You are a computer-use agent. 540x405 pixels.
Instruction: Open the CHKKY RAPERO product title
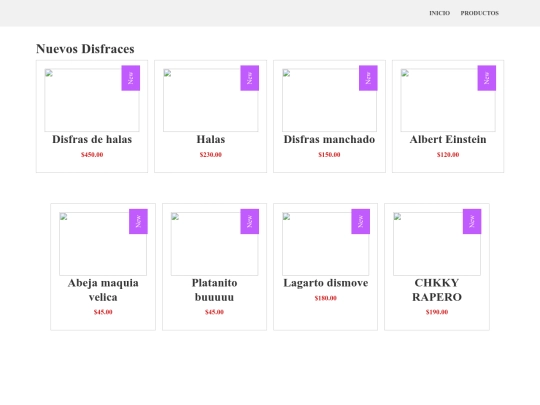pos(437,290)
